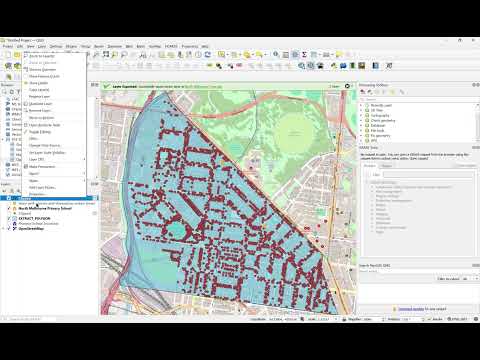The width and height of the screenshot is (480, 360).
Task: Click the Scripts icon in Processing Toolbox
Action: tap(370, 92)
